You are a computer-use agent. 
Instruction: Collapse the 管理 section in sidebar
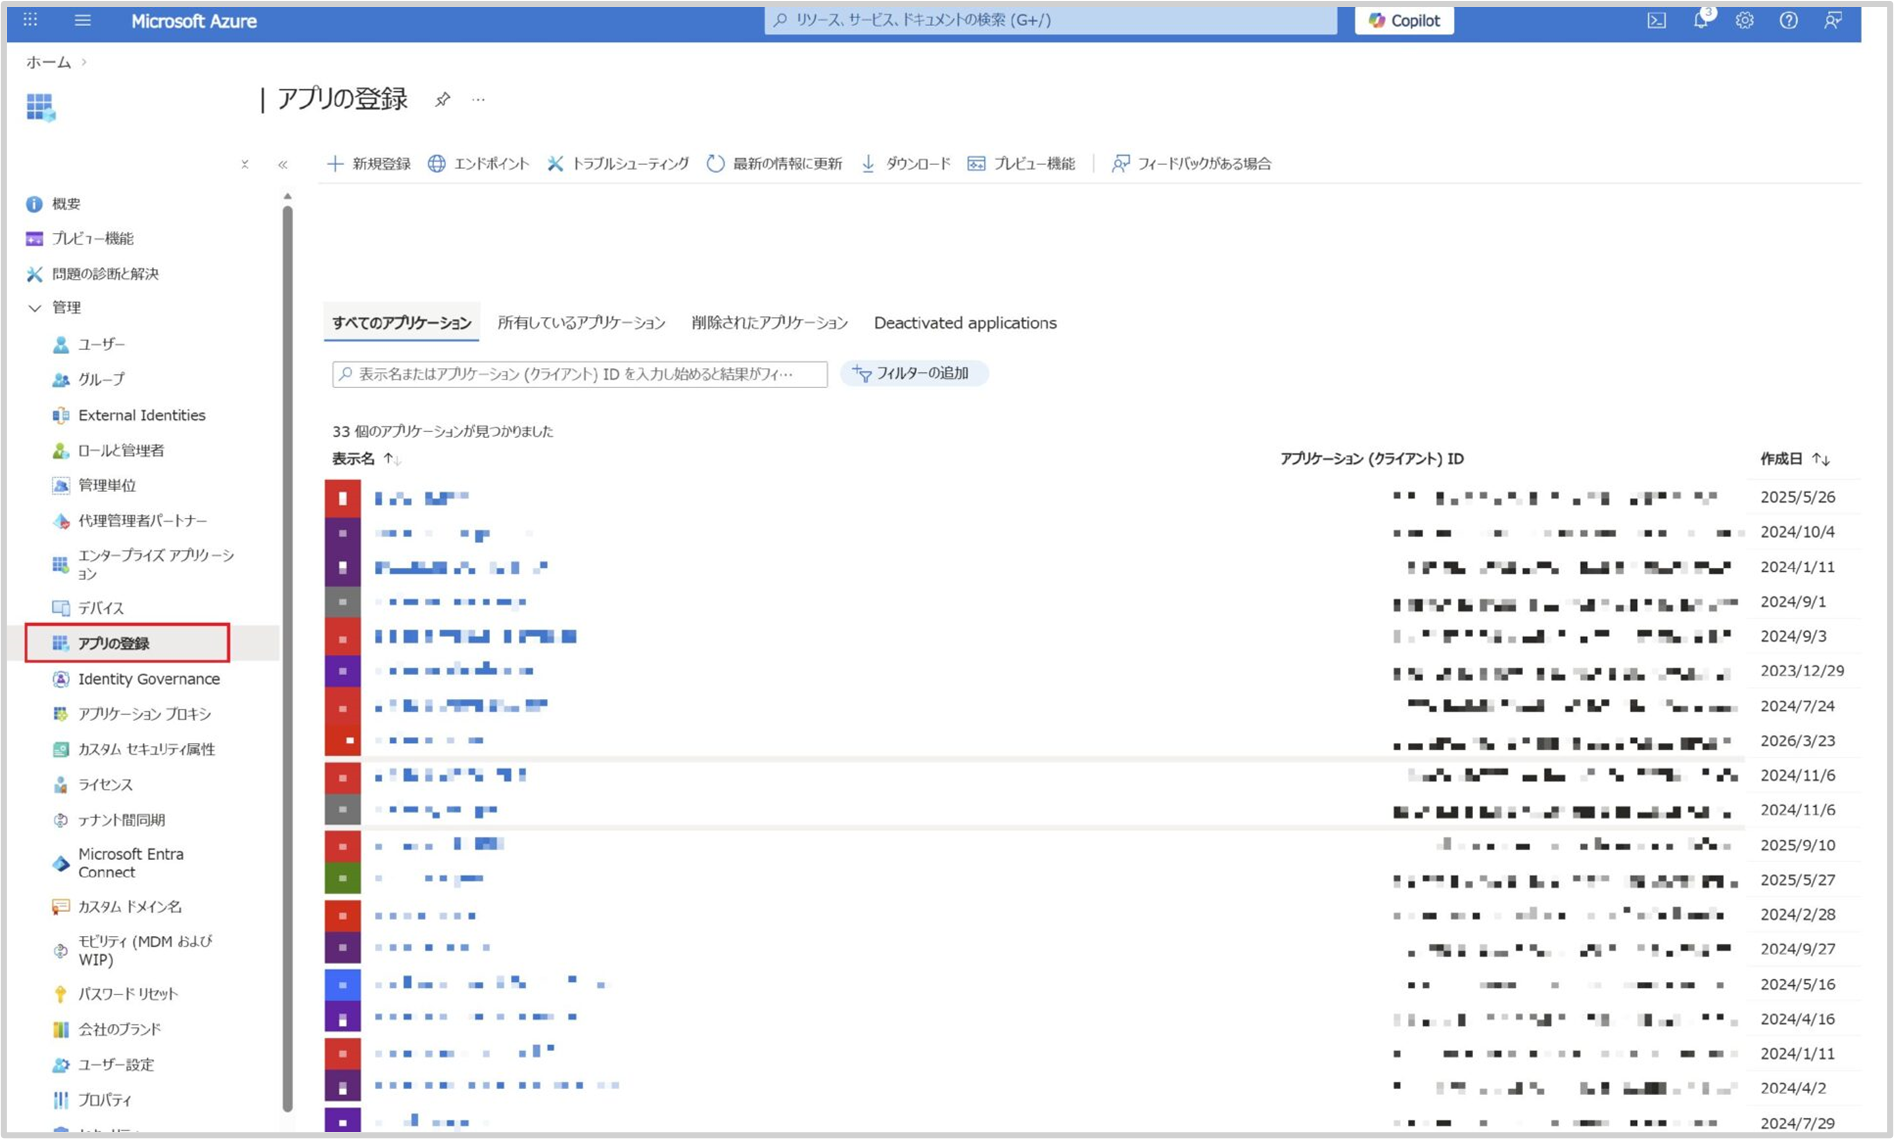[x=36, y=308]
